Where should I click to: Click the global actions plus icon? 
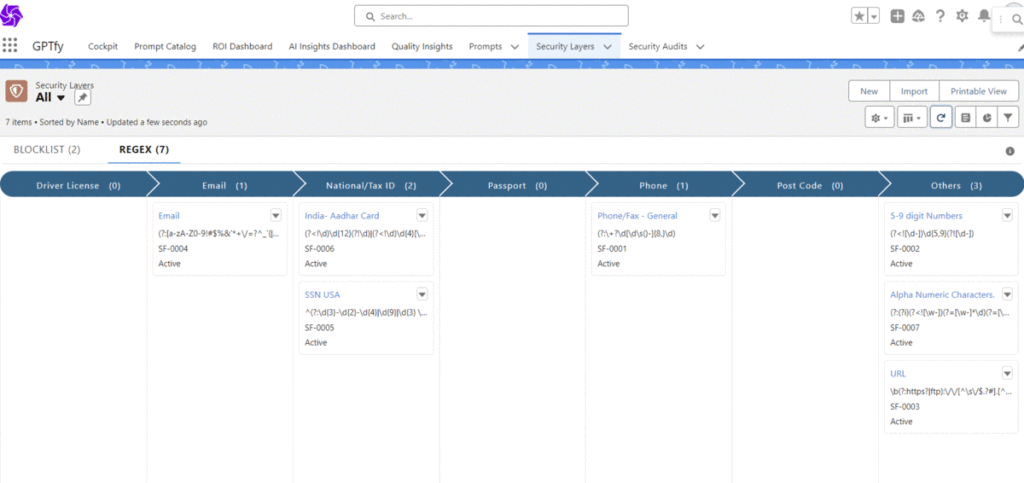[897, 16]
